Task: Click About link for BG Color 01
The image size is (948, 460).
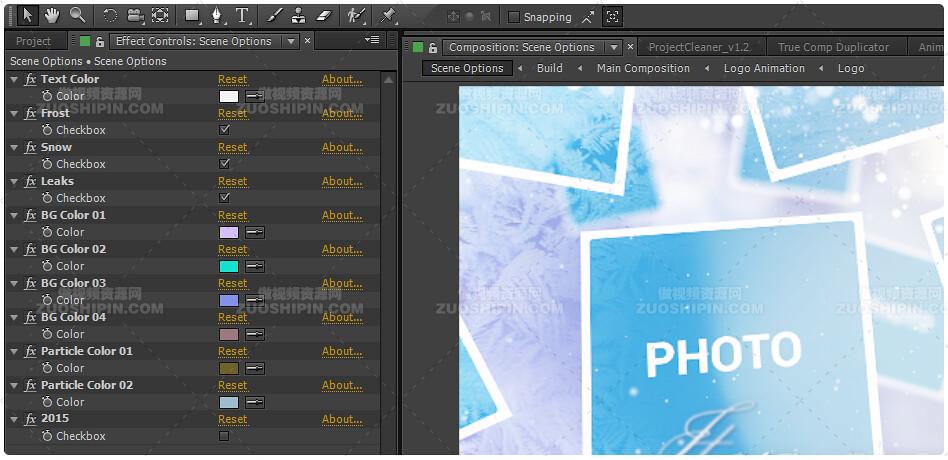Action: point(342,215)
